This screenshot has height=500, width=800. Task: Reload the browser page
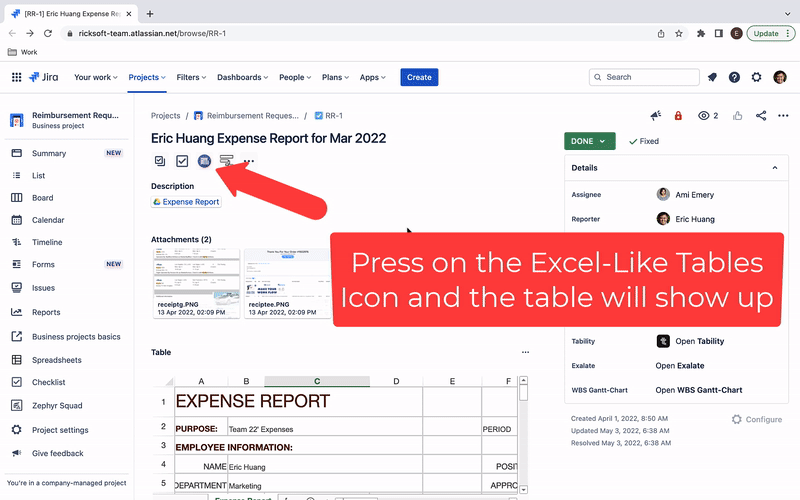pyautogui.click(x=48, y=34)
